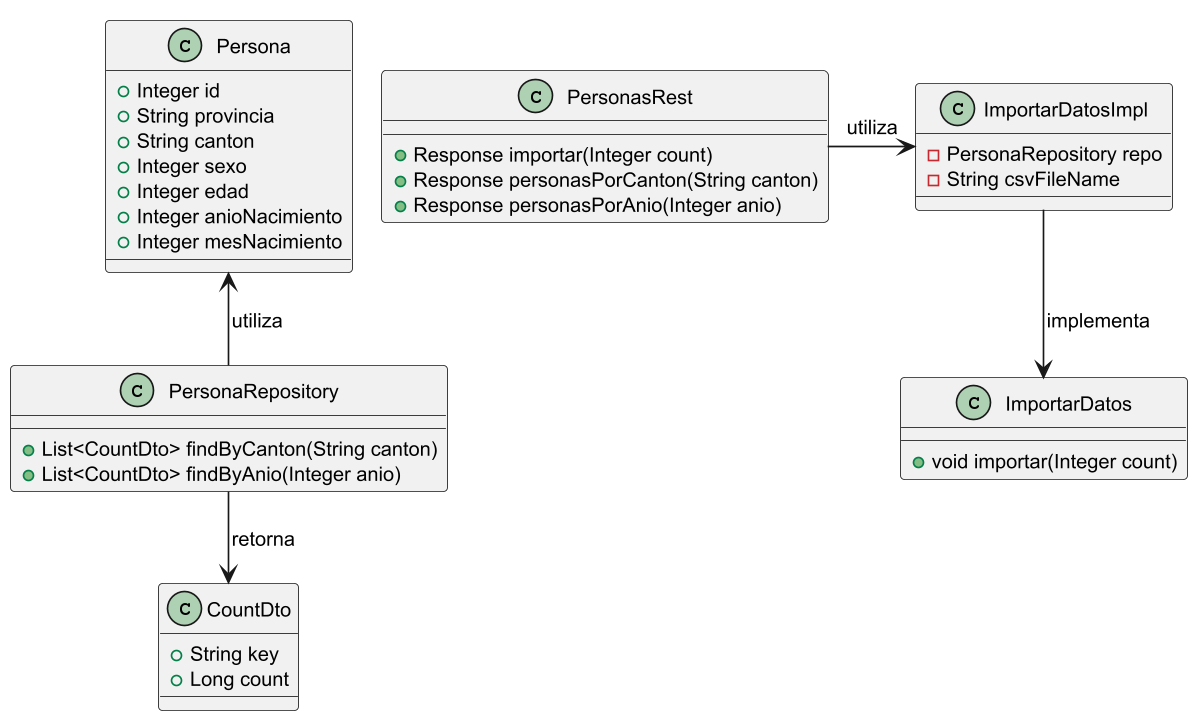Click the PersonasRest class circle icon
Image resolution: width=1197 pixels, height=720 pixels.
535,97
